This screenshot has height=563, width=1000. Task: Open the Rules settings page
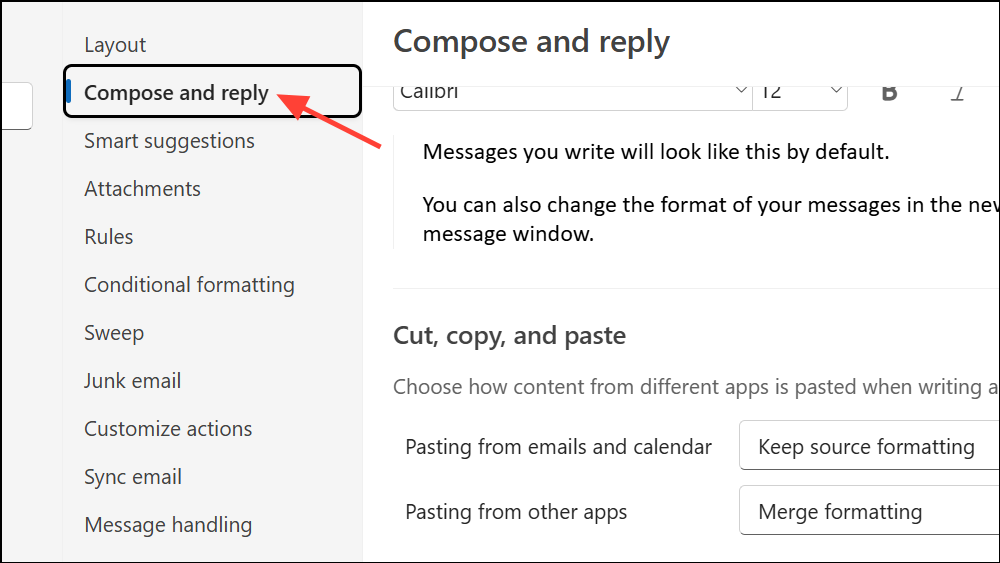pos(109,237)
